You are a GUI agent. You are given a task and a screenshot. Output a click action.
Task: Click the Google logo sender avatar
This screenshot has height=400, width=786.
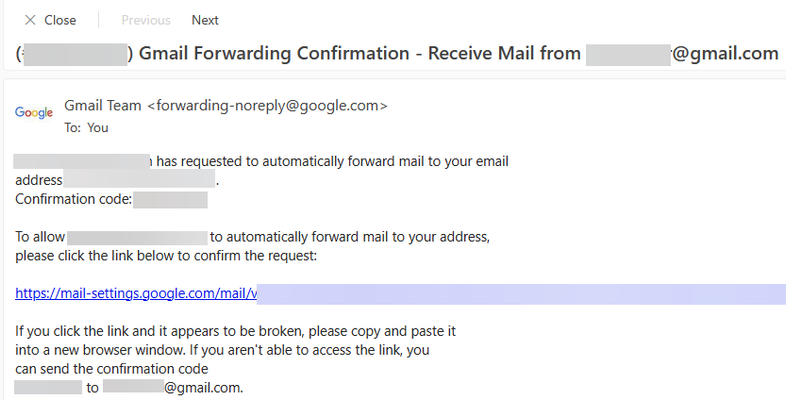click(x=34, y=112)
